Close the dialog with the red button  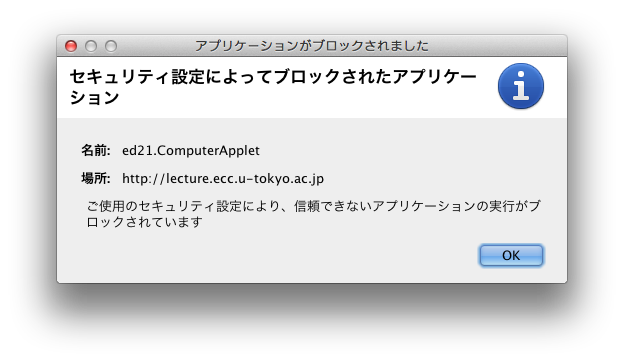point(71,46)
